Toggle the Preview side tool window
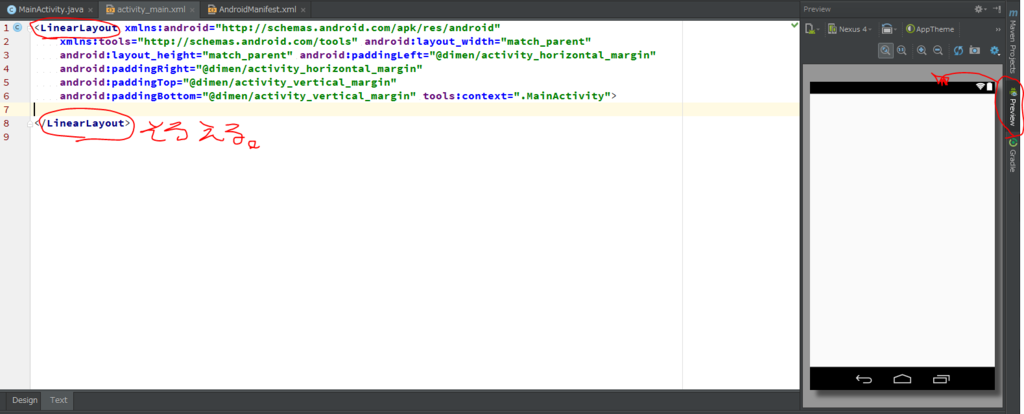Screen dimensions: 1024x414 [x=1012, y=108]
